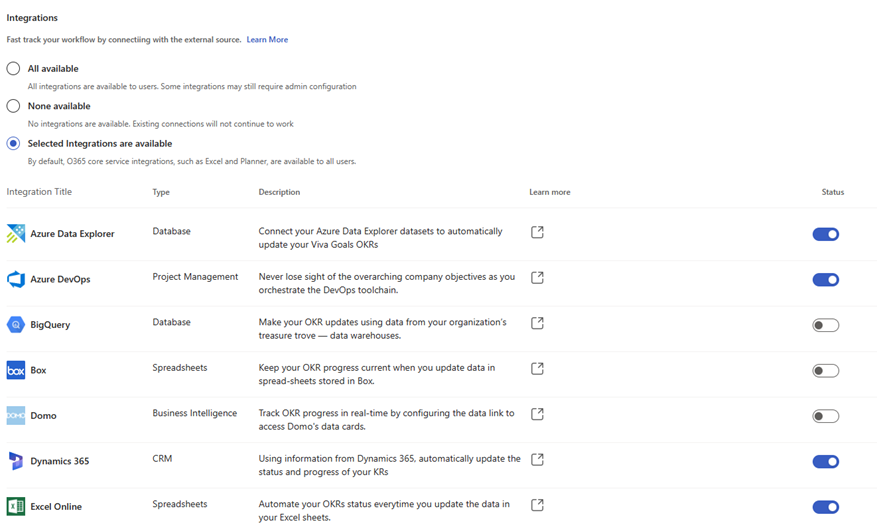This screenshot has height=527, width=877.
Task: Click the Project Management type cell
Action: coord(195,276)
